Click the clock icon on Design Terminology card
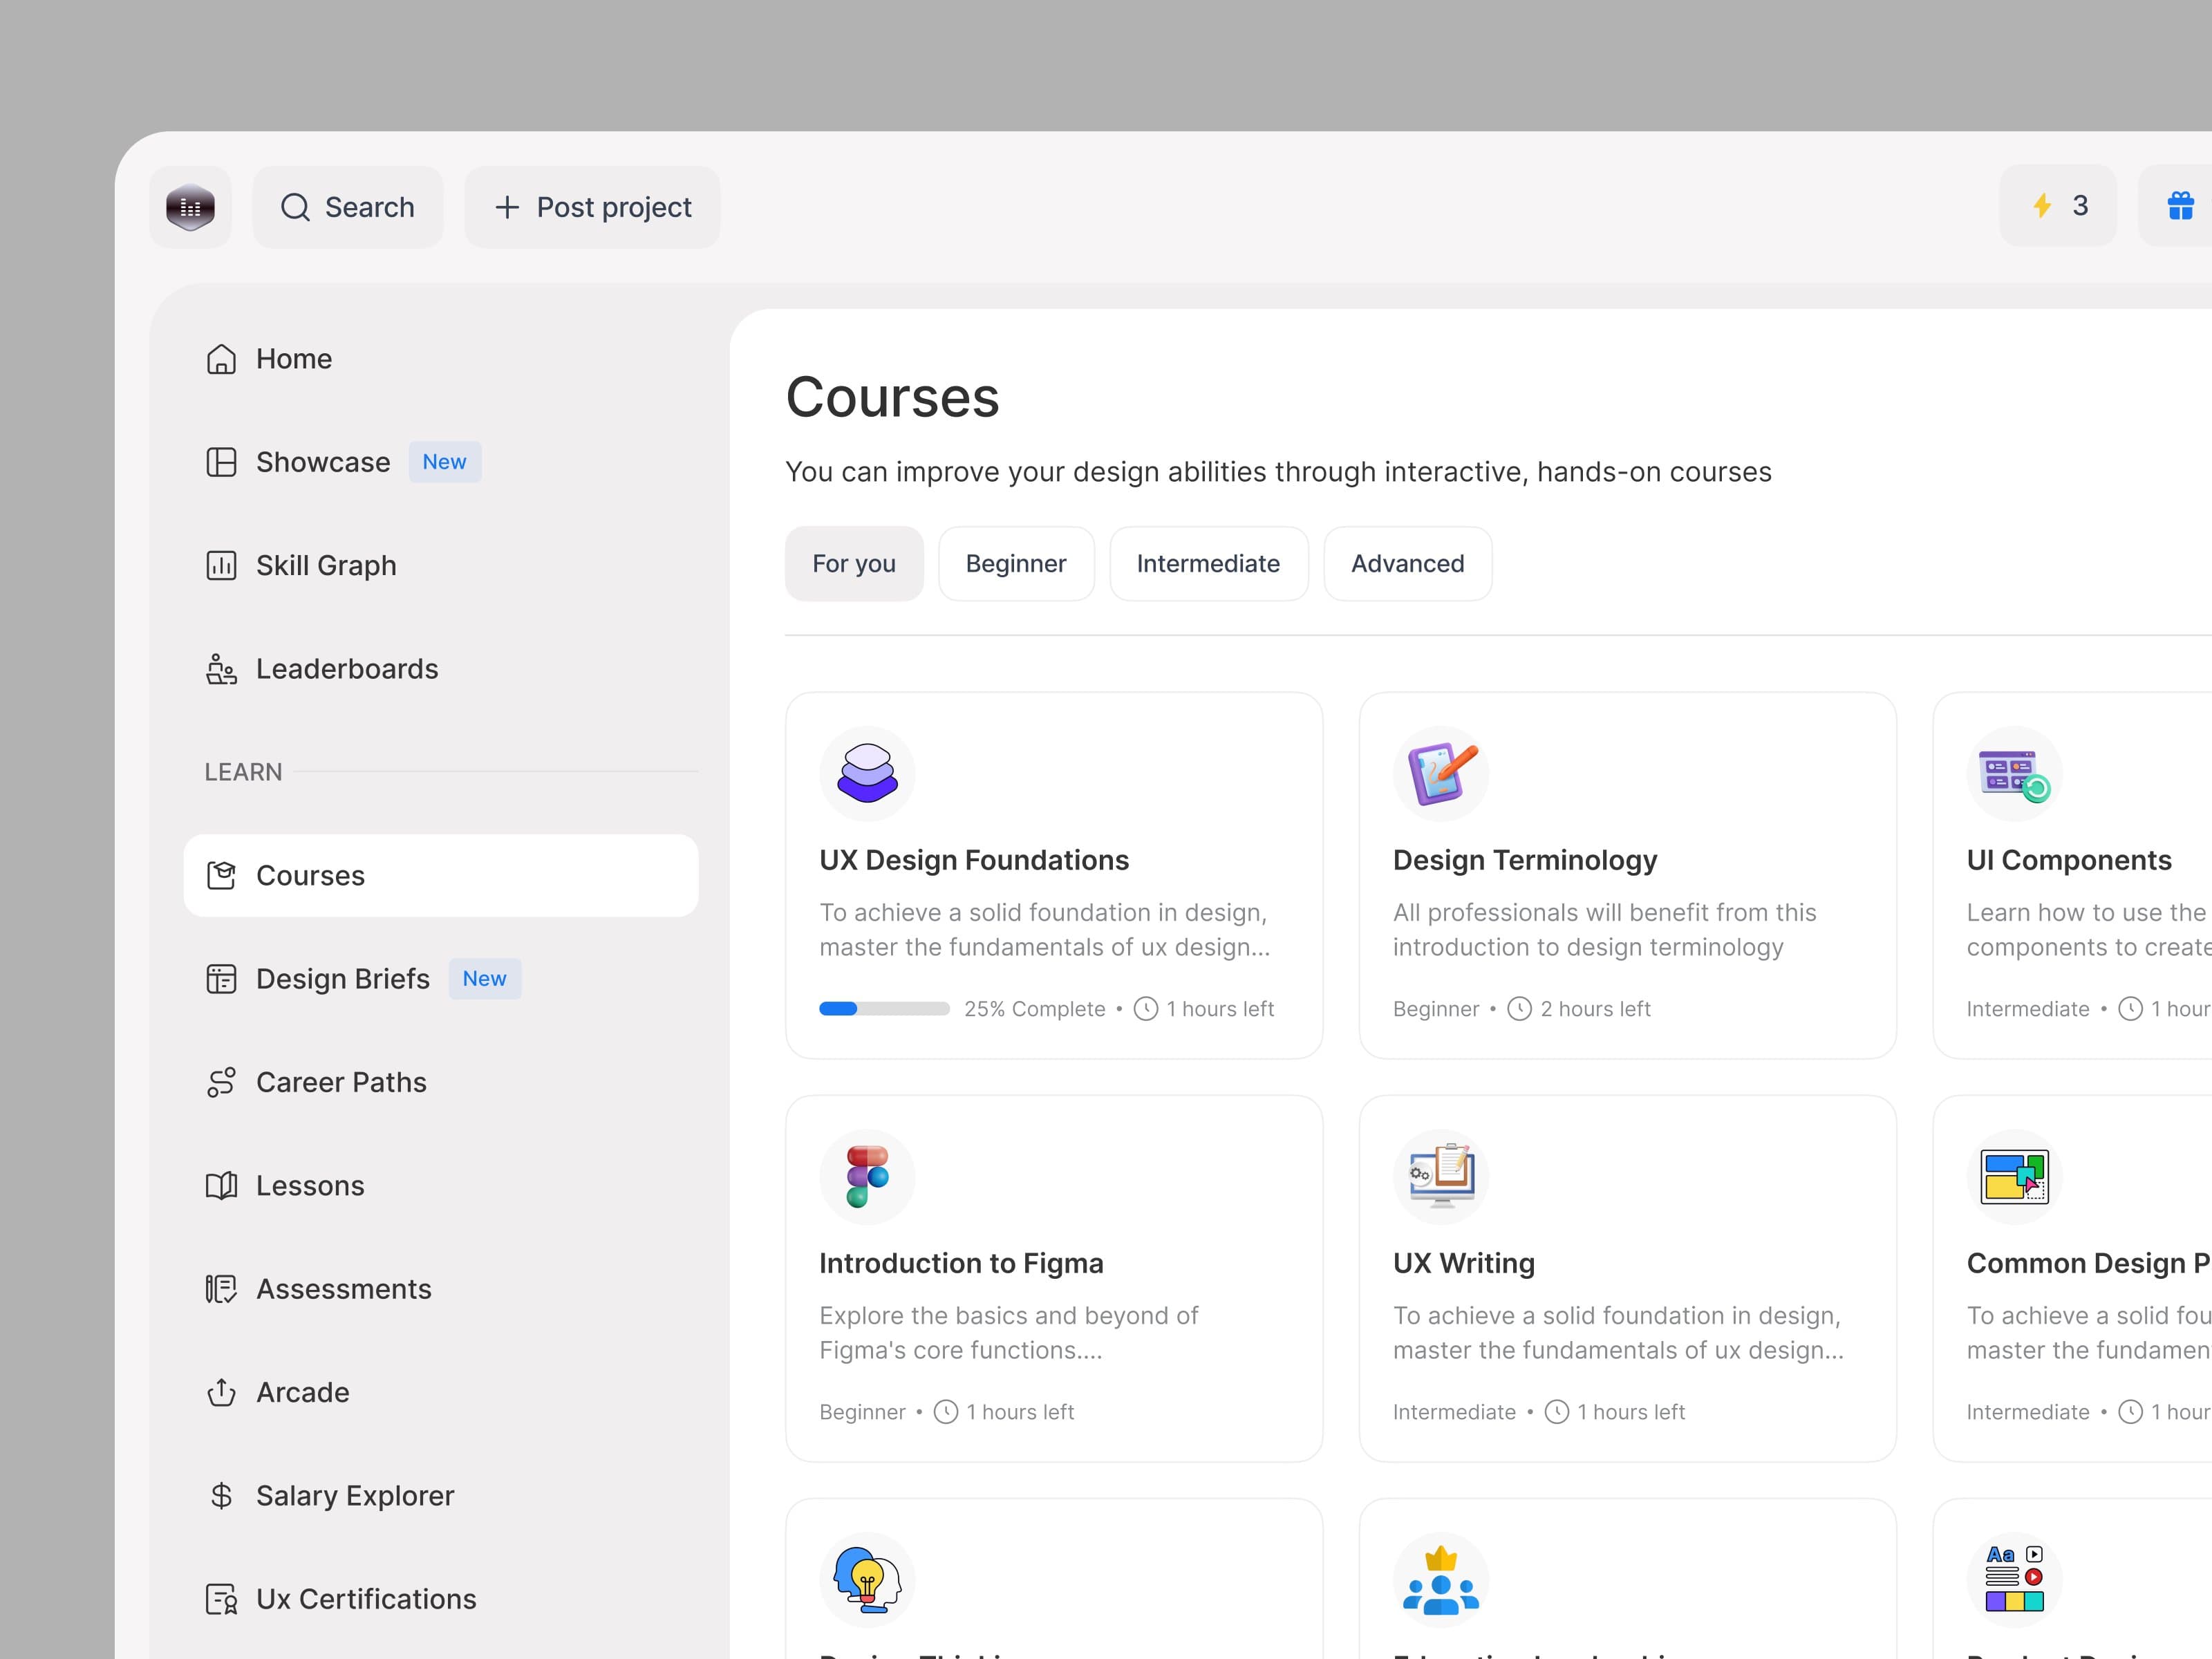The height and width of the screenshot is (1659, 2212). [x=1519, y=1009]
